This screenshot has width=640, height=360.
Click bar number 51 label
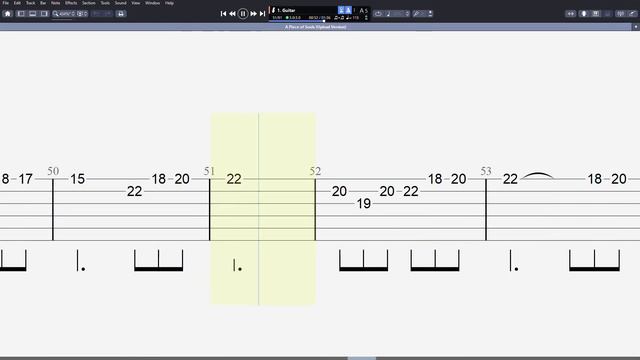(x=209, y=171)
